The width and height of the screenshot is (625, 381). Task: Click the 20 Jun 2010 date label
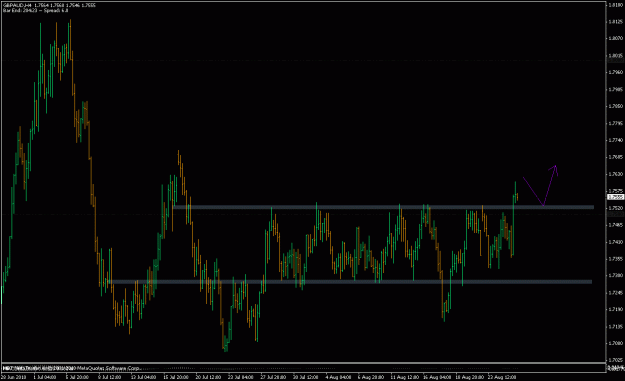pos(13,377)
